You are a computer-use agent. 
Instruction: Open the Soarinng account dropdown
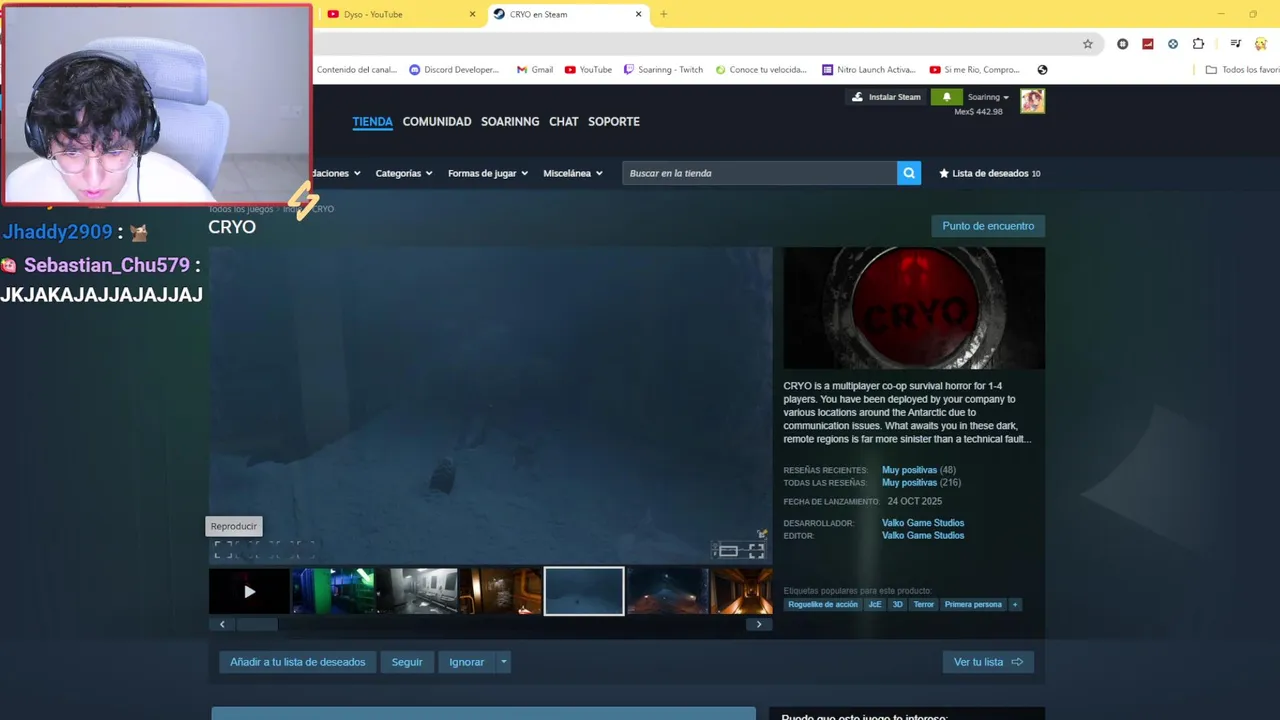tap(988, 97)
